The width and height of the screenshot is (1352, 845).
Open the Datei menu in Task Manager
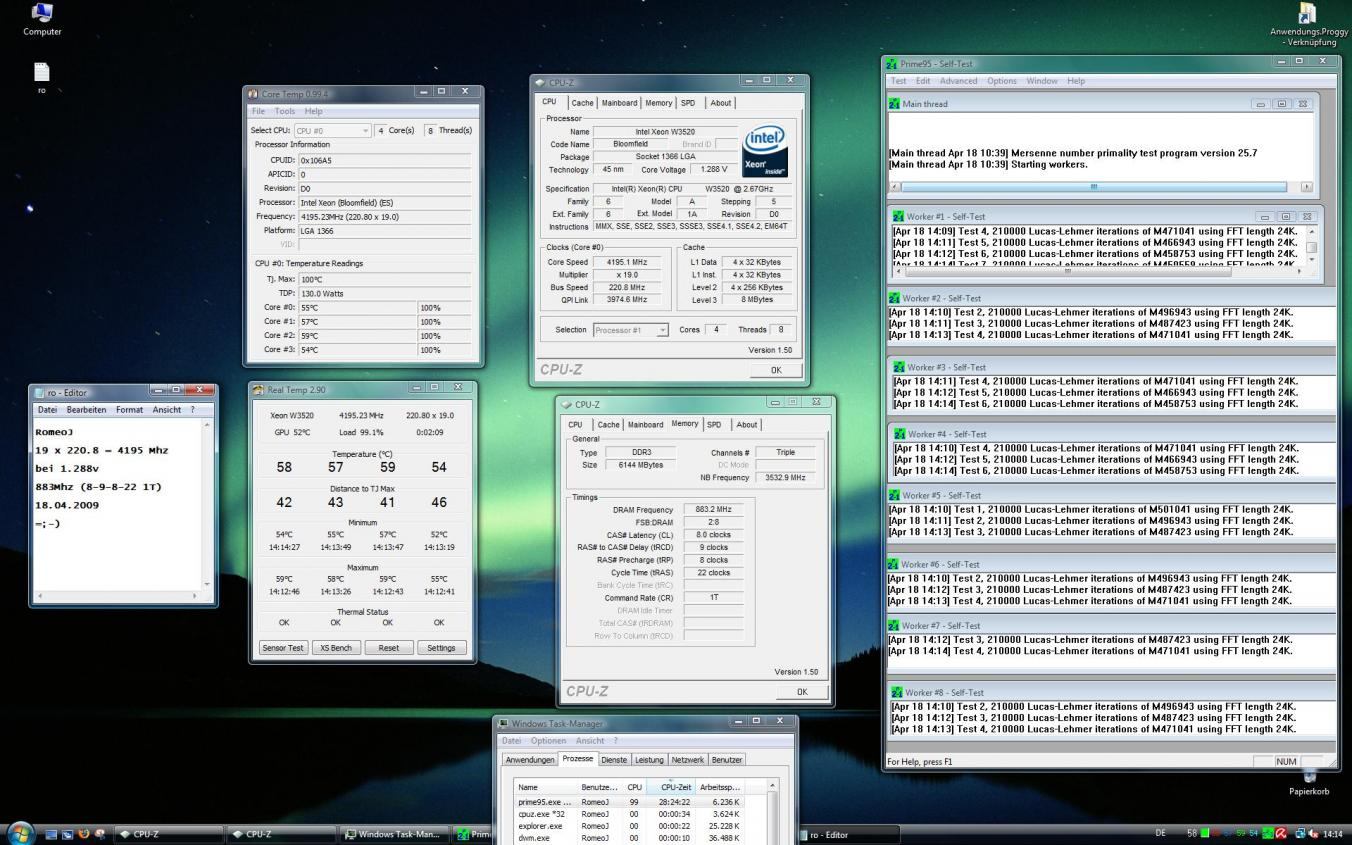(x=512, y=741)
